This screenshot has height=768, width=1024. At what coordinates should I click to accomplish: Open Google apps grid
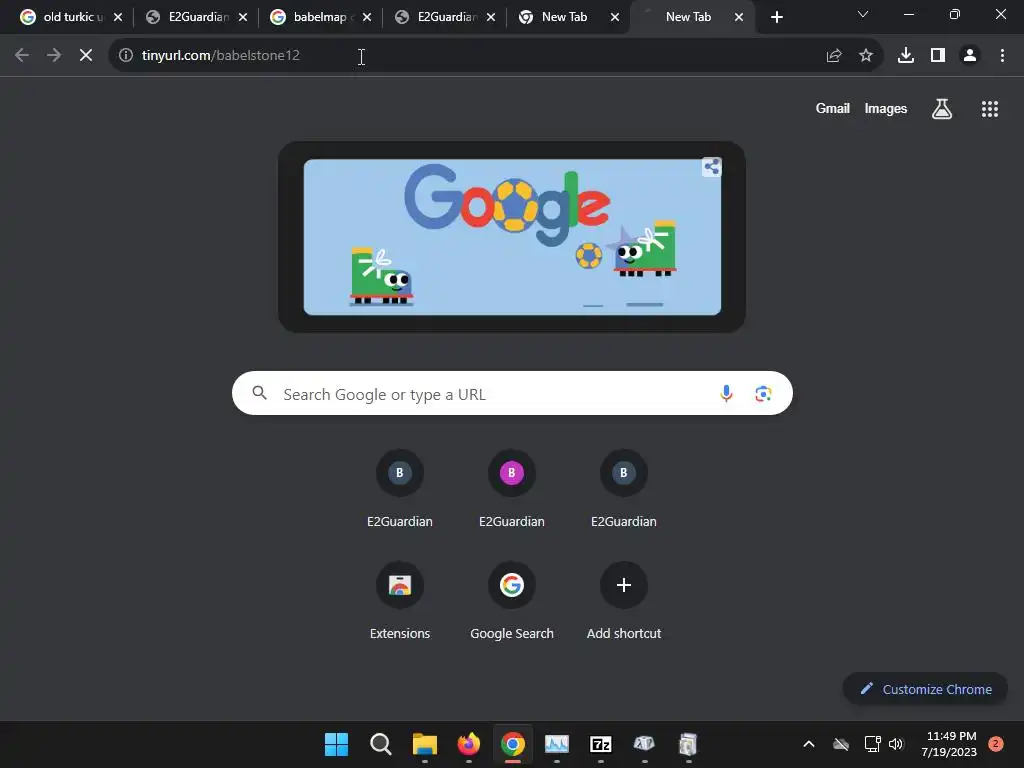click(x=990, y=109)
